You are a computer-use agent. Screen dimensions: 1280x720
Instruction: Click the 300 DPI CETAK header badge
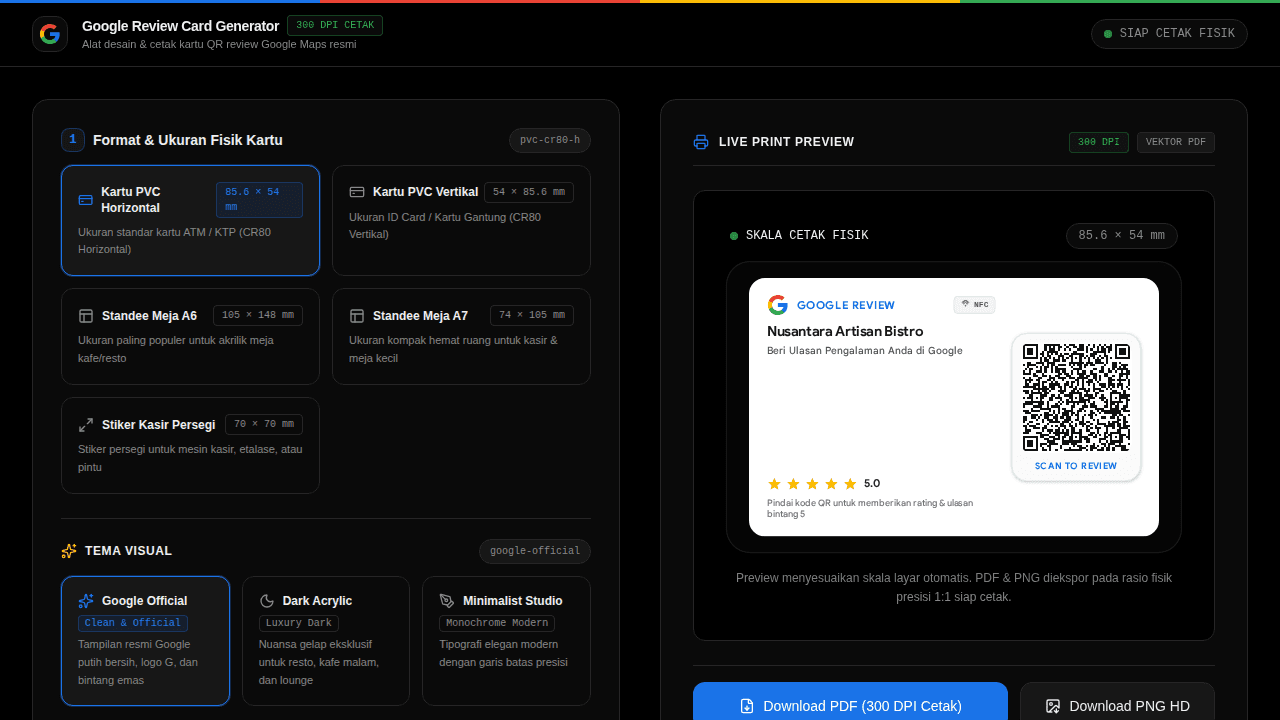[x=335, y=25]
